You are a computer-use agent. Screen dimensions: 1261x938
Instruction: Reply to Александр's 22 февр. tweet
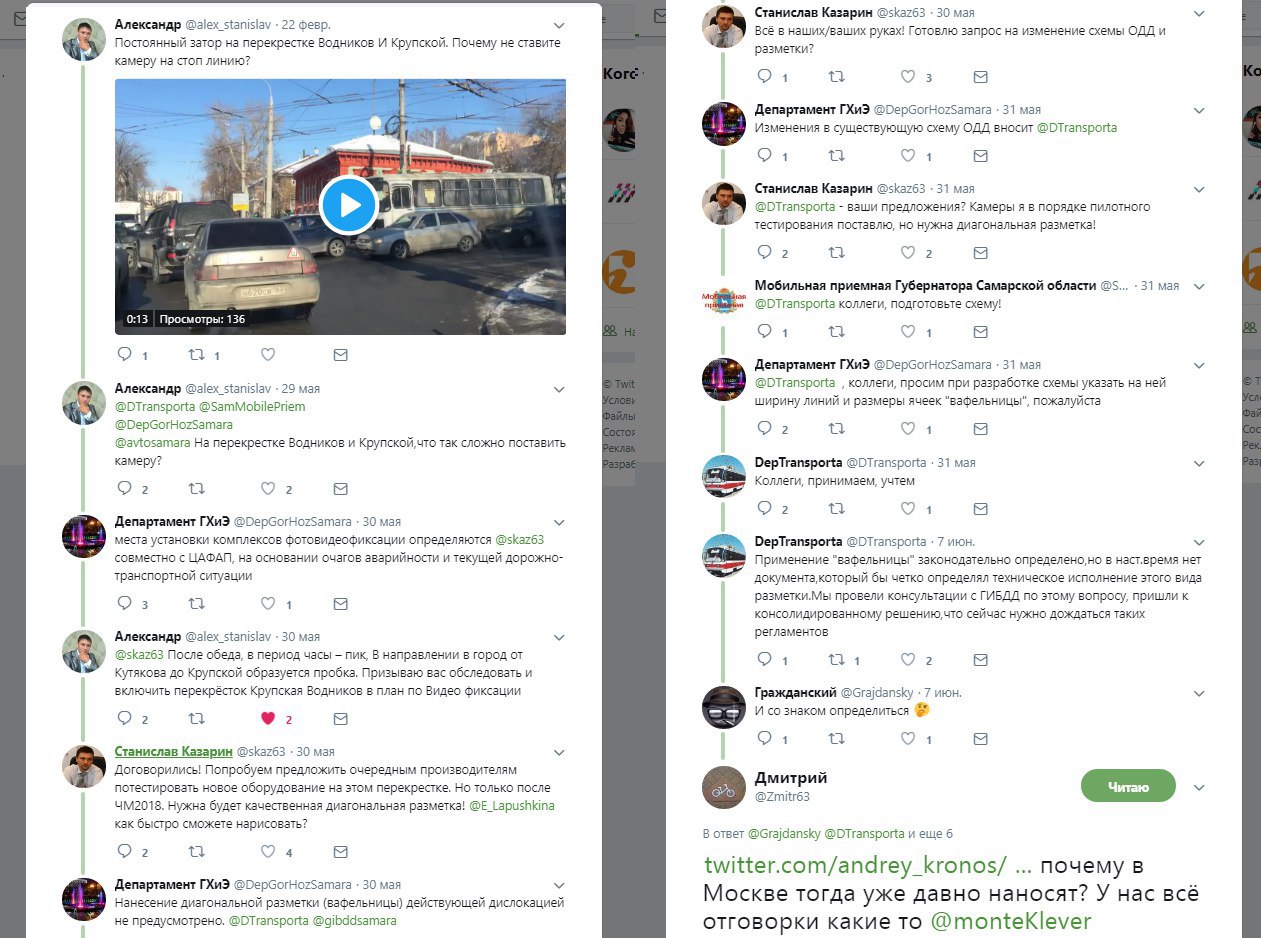pyautogui.click(x=125, y=354)
